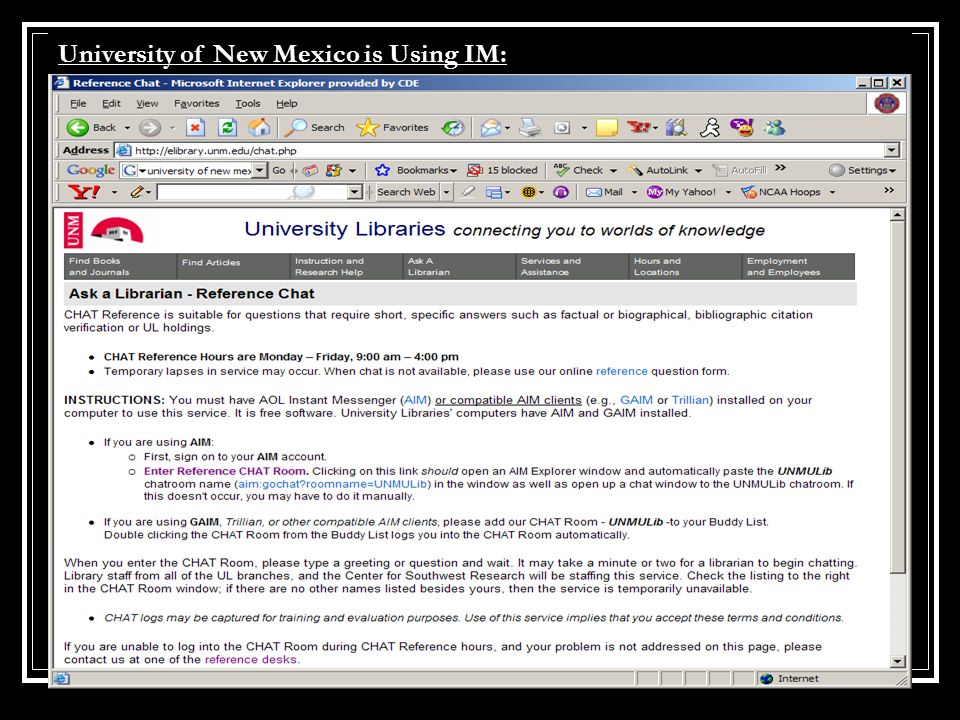Image resolution: width=960 pixels, height=720 pixels.
Task: Click the Search Web button
Action: (406, 192)
